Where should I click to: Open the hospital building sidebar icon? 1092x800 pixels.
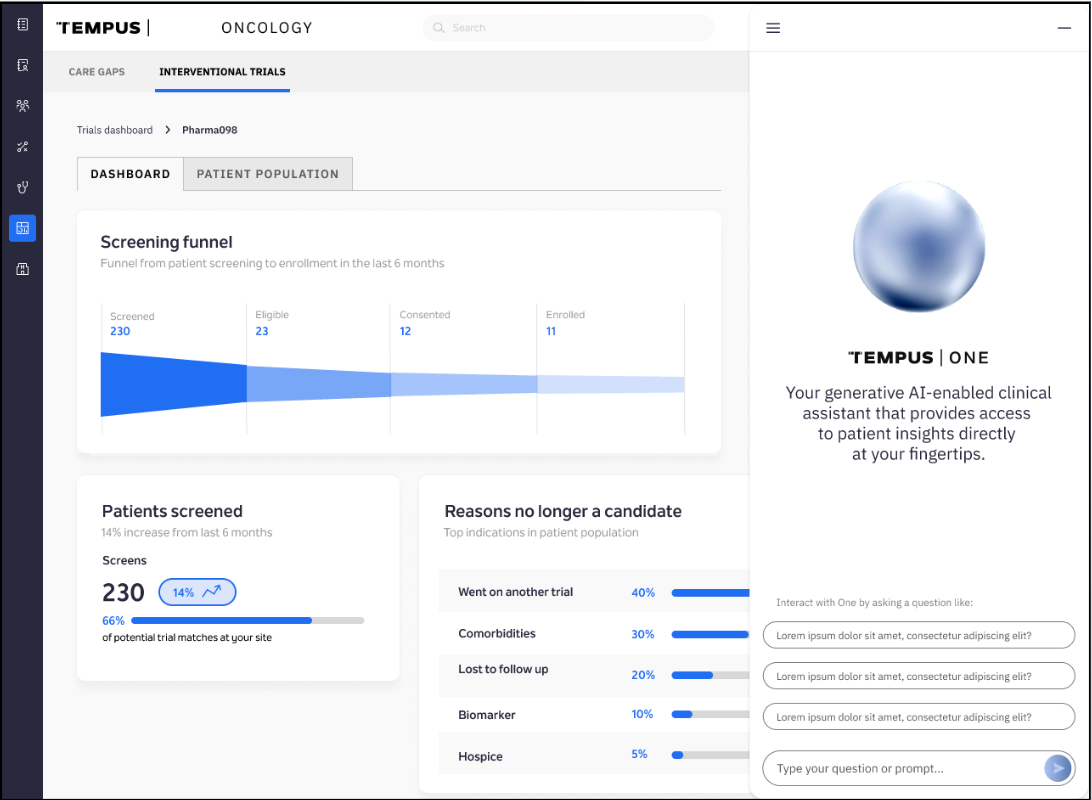pyautogui.click(x=22, y=269)
